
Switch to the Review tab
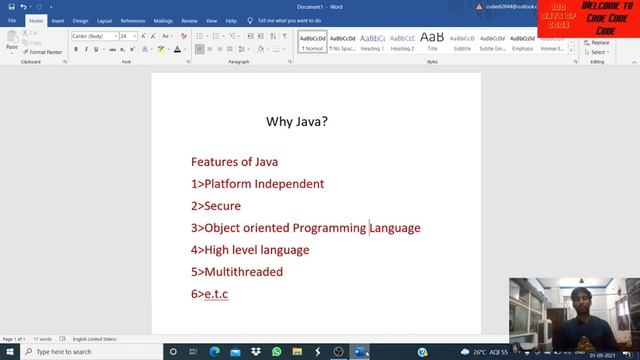pos(189,21)
